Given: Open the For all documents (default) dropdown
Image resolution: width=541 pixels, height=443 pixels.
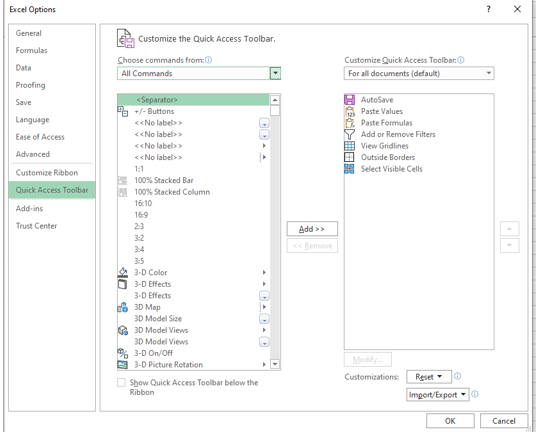Looking at the screenshot, I should coord(489,73).
